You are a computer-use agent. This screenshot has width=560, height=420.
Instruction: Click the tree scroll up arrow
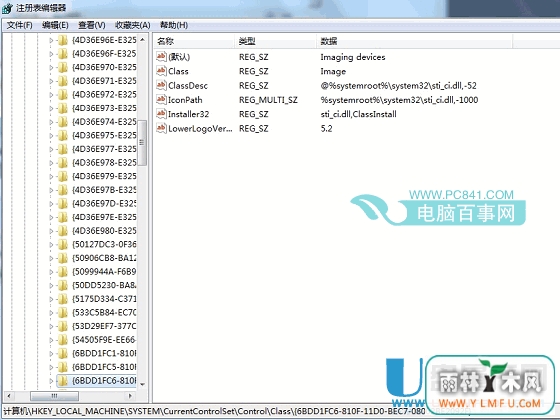point(142,39)
